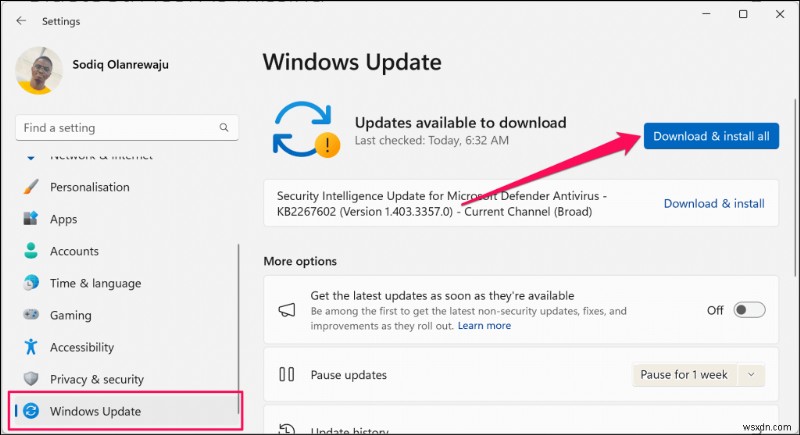The height and width of the screenshot is (435, 800).
Task: Open the Apps settings page
Action: 64,219
